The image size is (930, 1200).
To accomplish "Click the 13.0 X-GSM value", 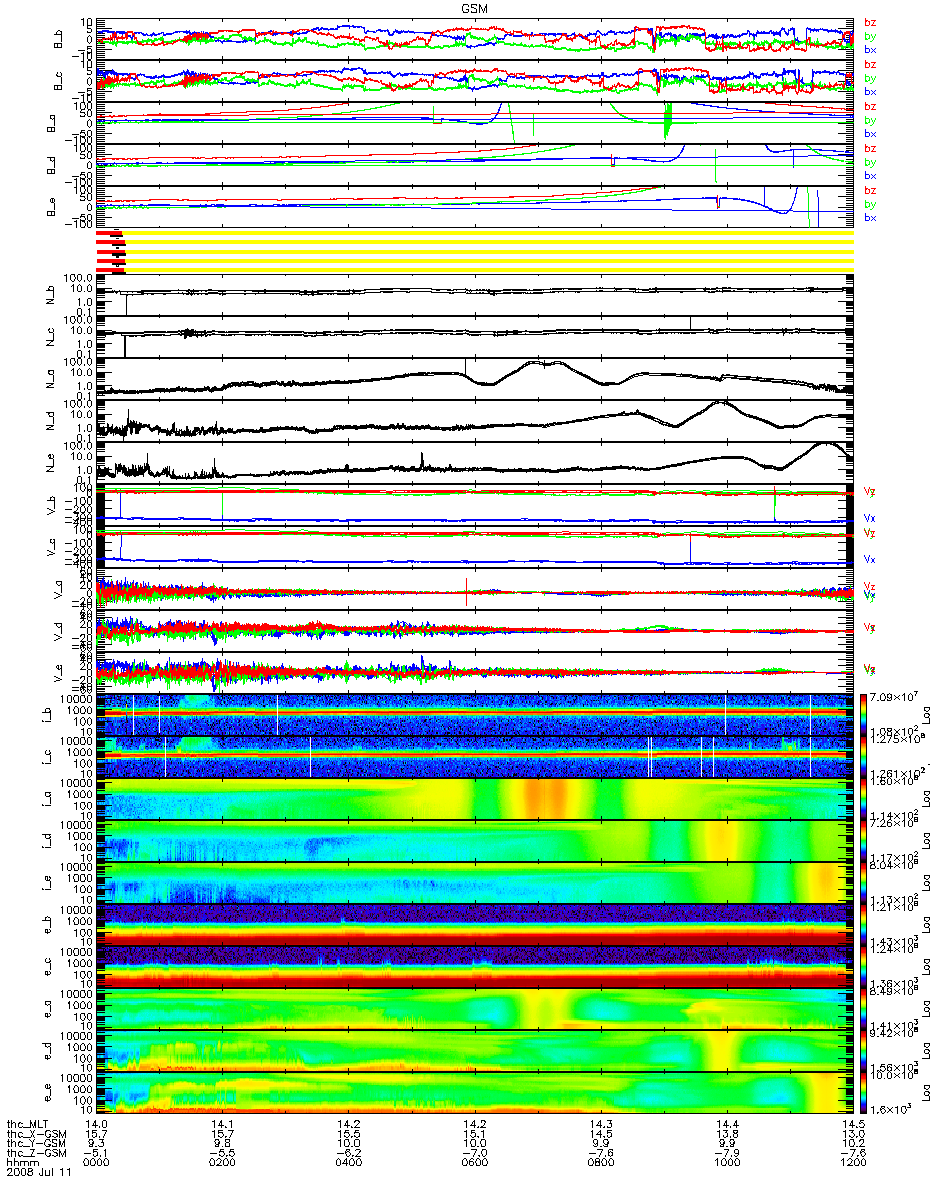I will pos(852,1133).
